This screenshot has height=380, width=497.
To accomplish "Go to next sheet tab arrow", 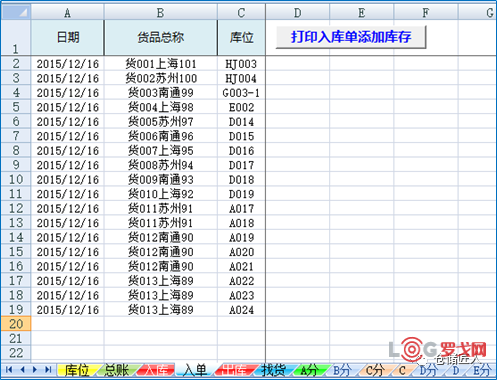I will pos(35,369).
